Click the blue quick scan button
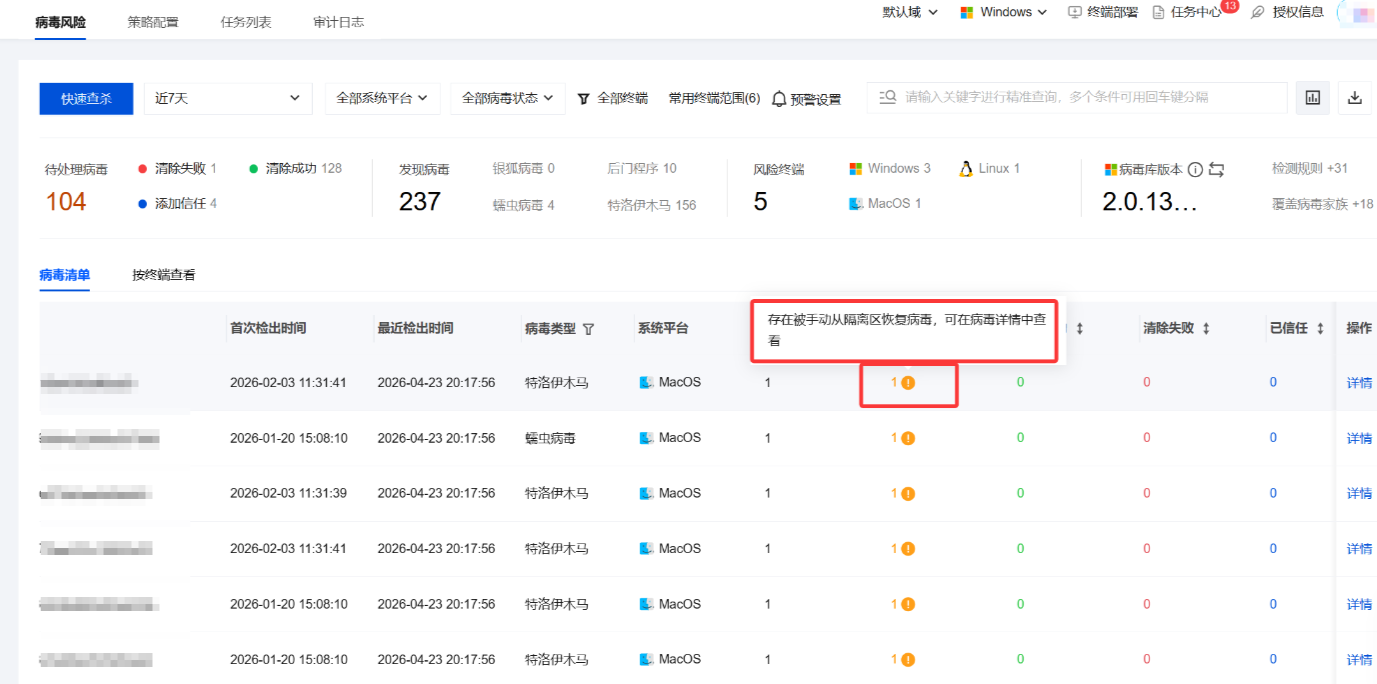Viewport: 1377px width, 684px height. coord(86,98)
